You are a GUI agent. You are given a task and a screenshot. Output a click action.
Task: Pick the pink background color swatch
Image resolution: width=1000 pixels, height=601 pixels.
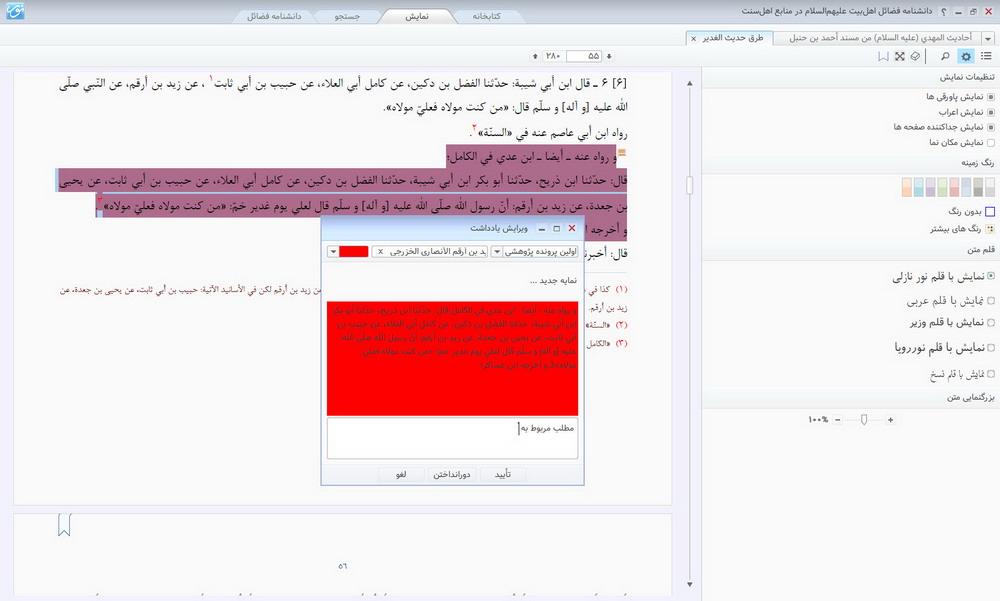pos(954,187)
